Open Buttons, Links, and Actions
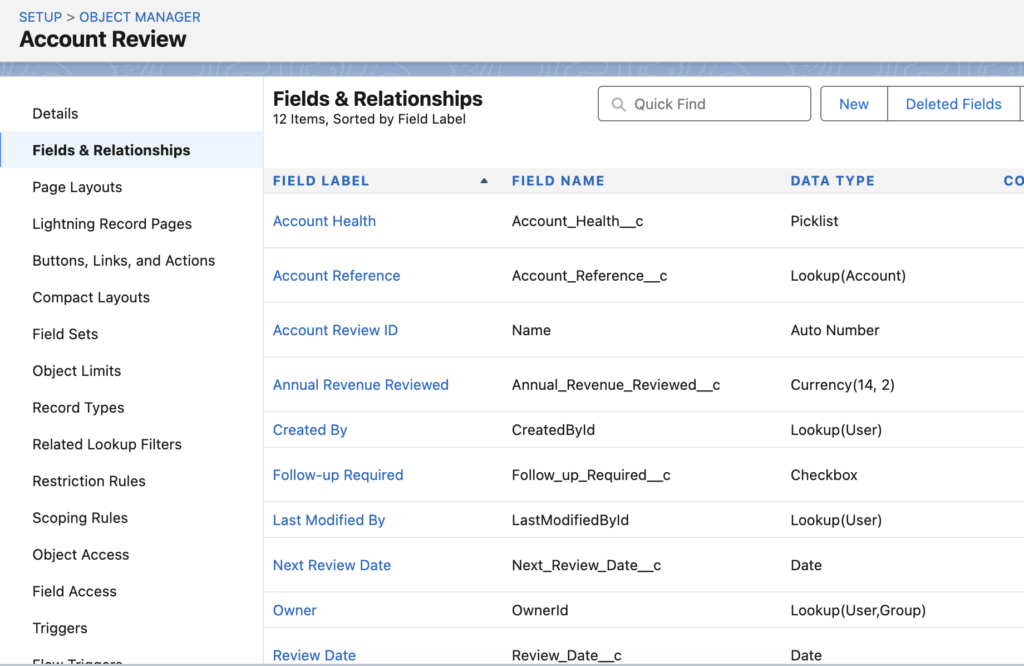This screenshot has width=1024, height=666. [123, 261]
